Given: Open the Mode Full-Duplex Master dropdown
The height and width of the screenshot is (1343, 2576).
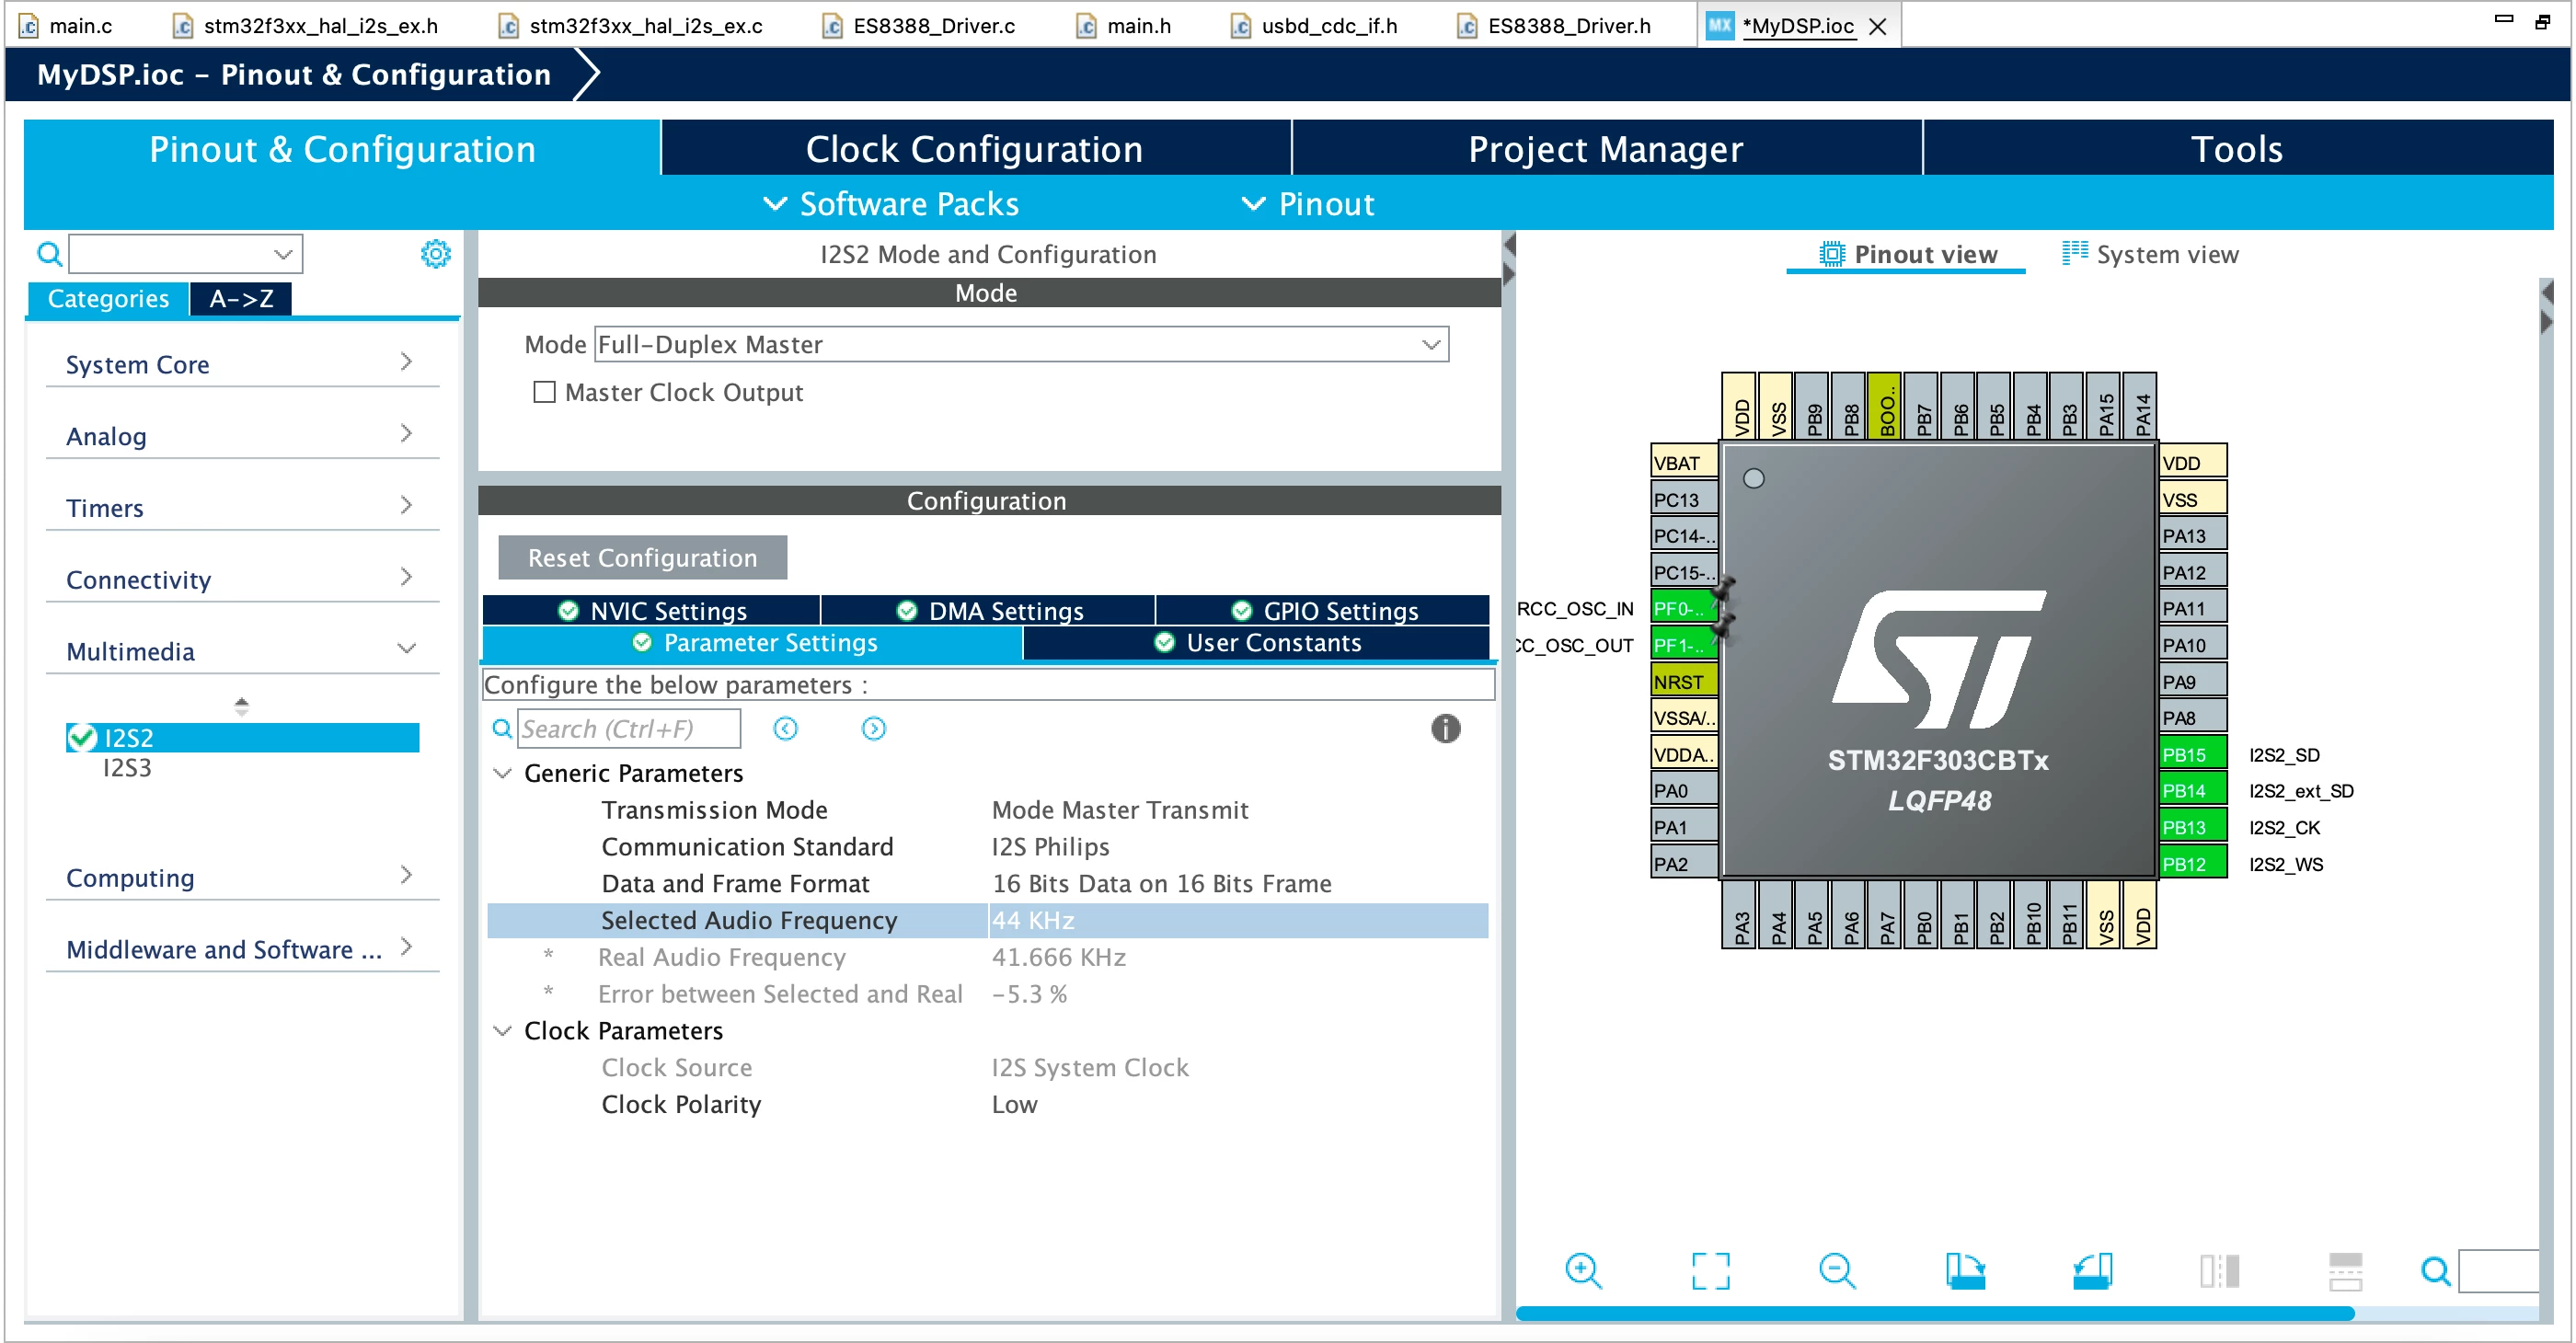Looking at the screenshot, I should tap(1021, 345).
